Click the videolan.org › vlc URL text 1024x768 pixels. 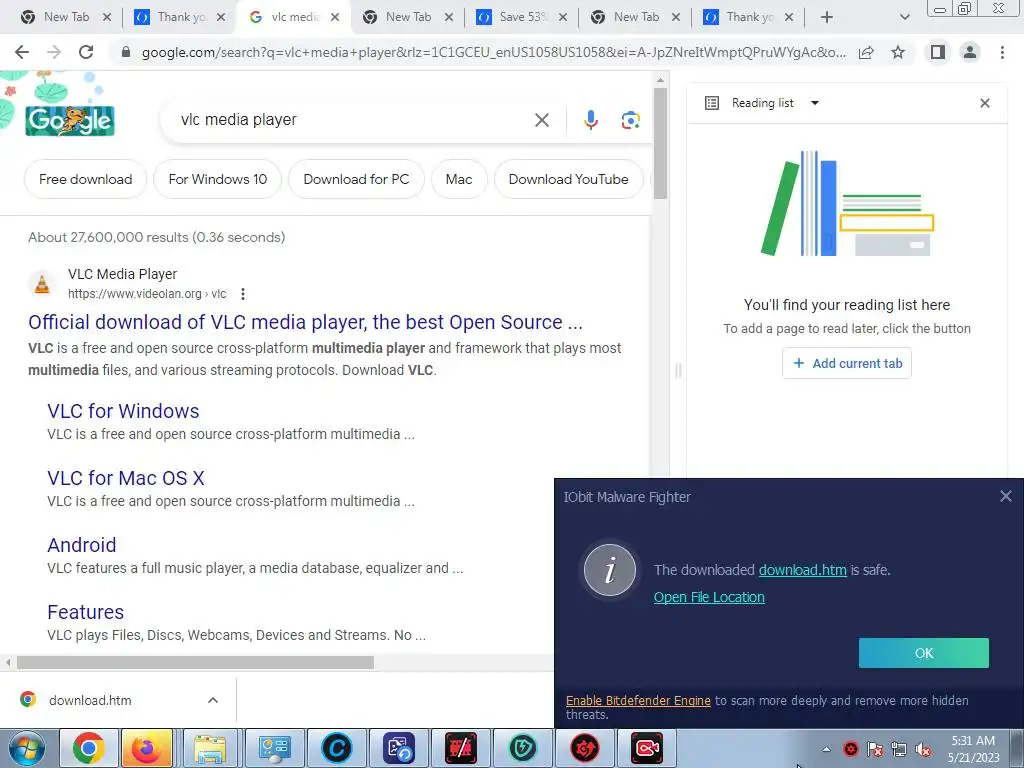(147, 294)
